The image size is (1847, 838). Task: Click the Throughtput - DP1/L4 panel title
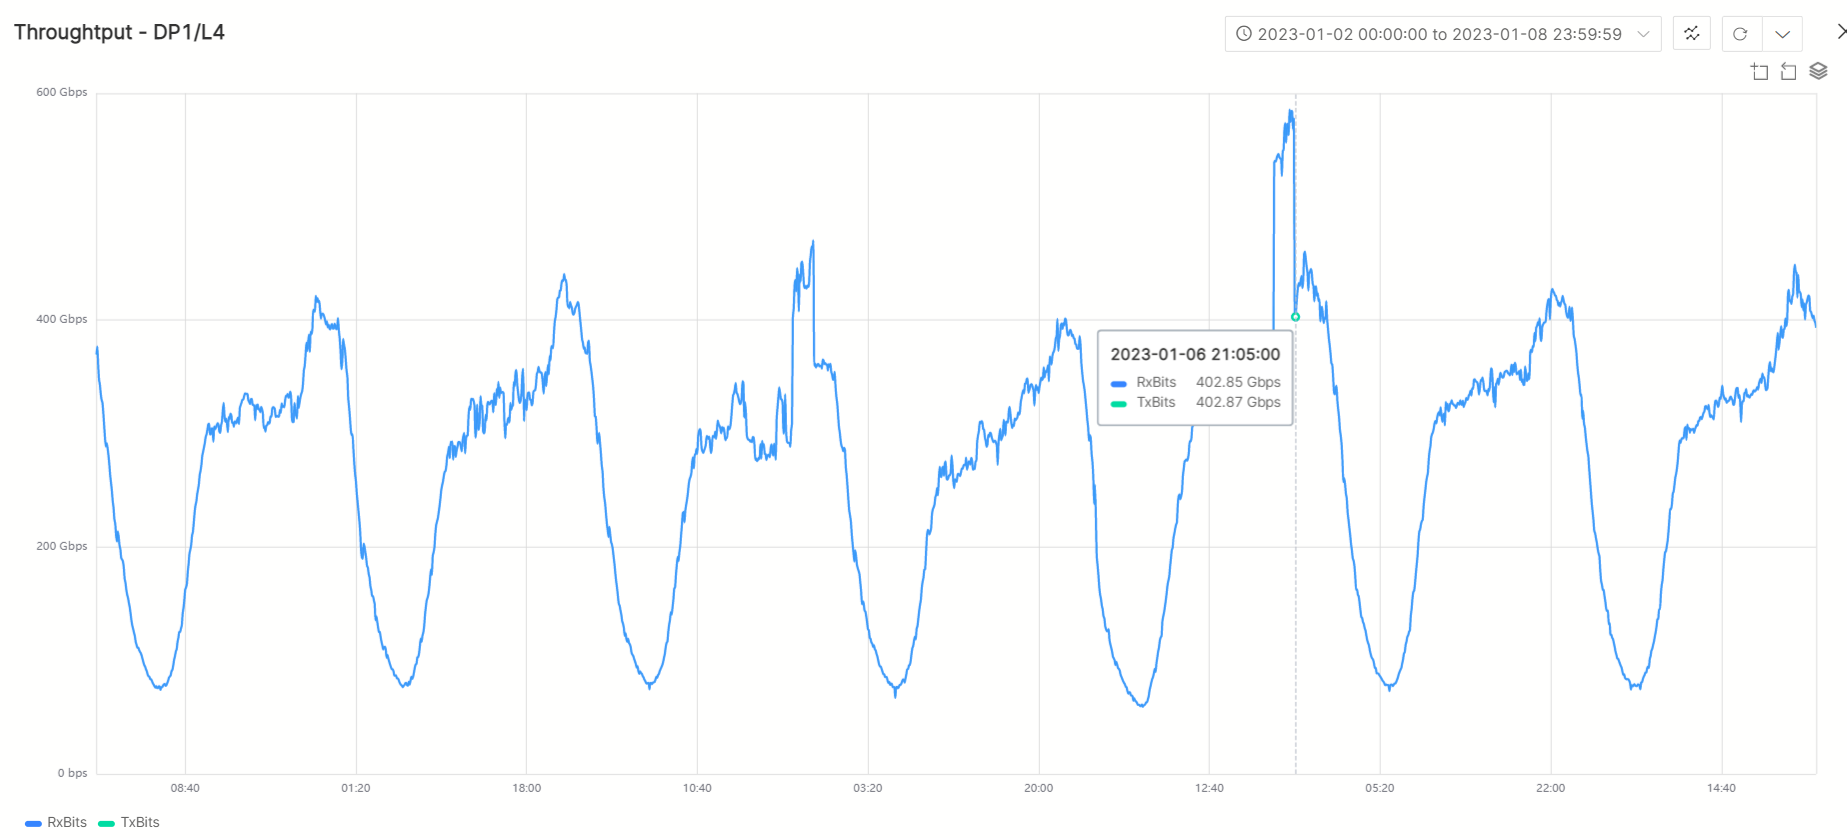pos(119,32)
